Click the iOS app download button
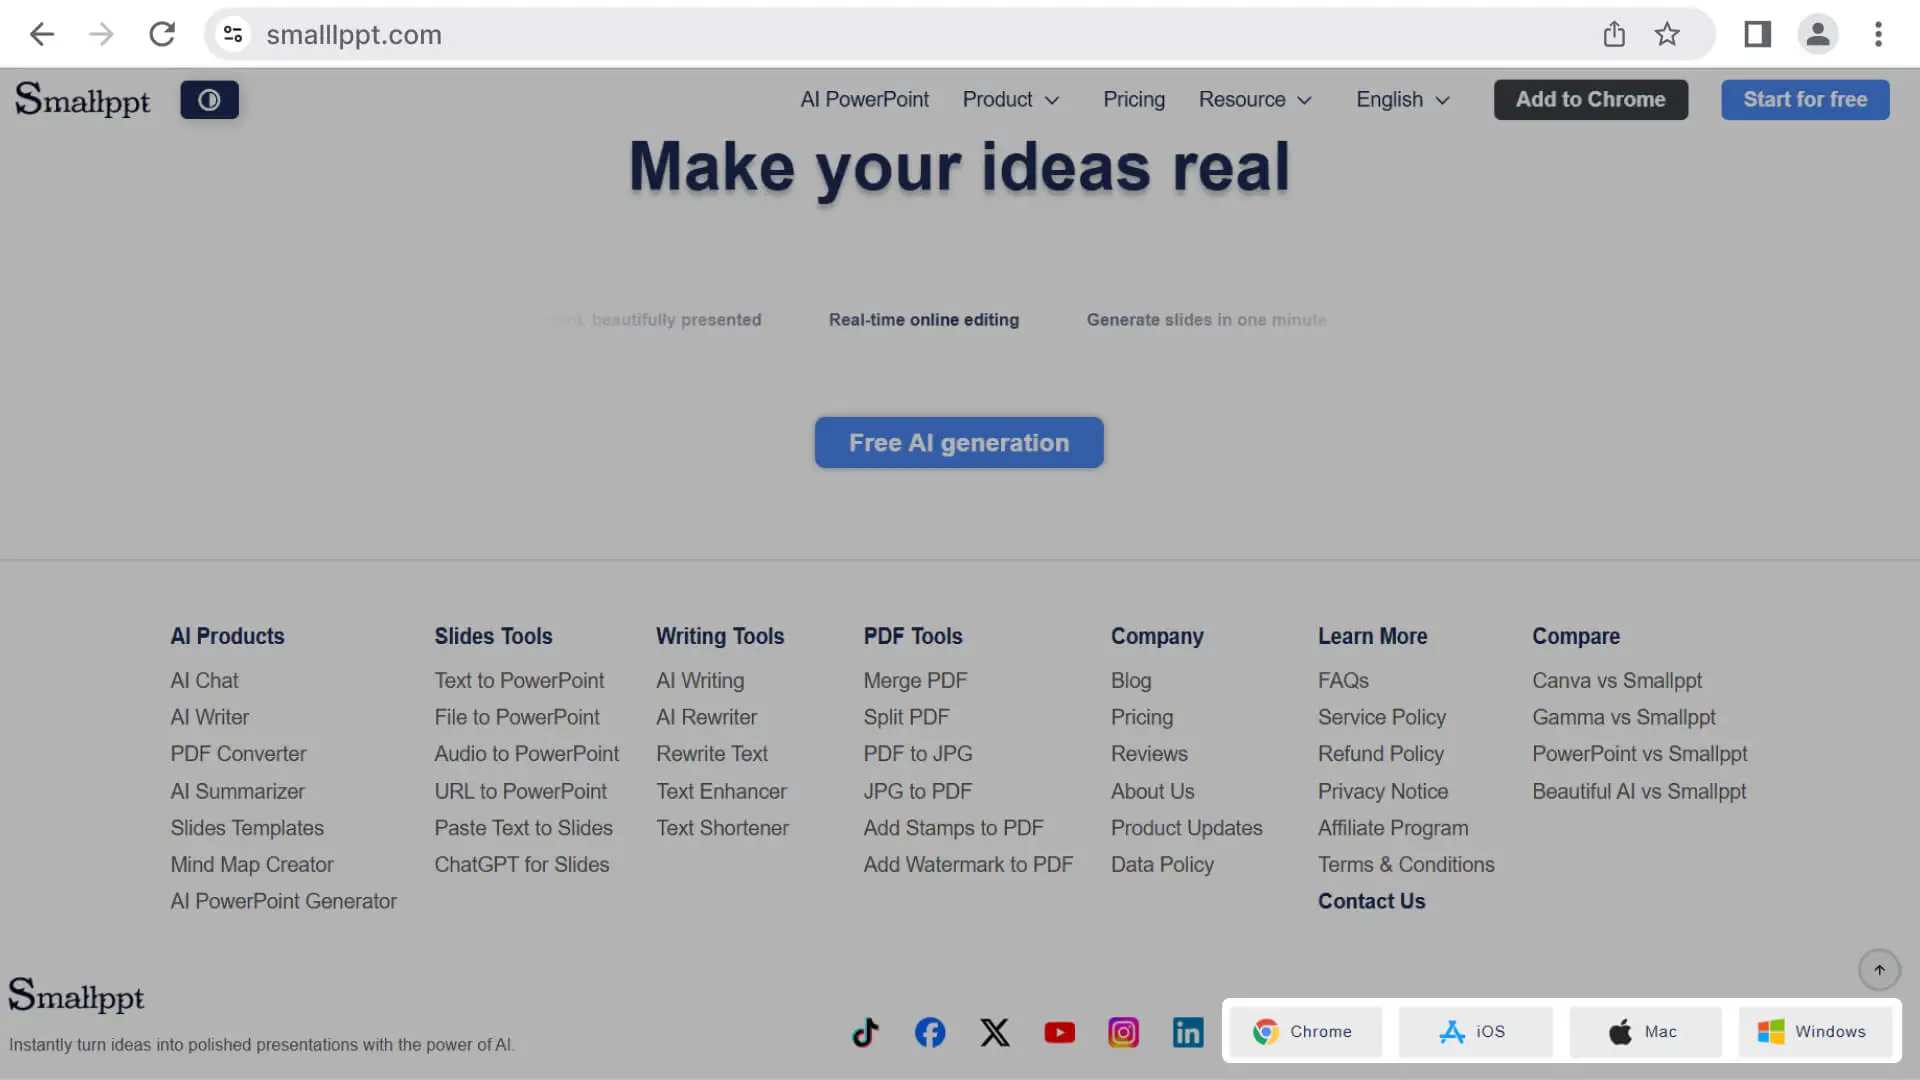The height and width of the screenshot is (1080, 1920). click(1475, 1031)
